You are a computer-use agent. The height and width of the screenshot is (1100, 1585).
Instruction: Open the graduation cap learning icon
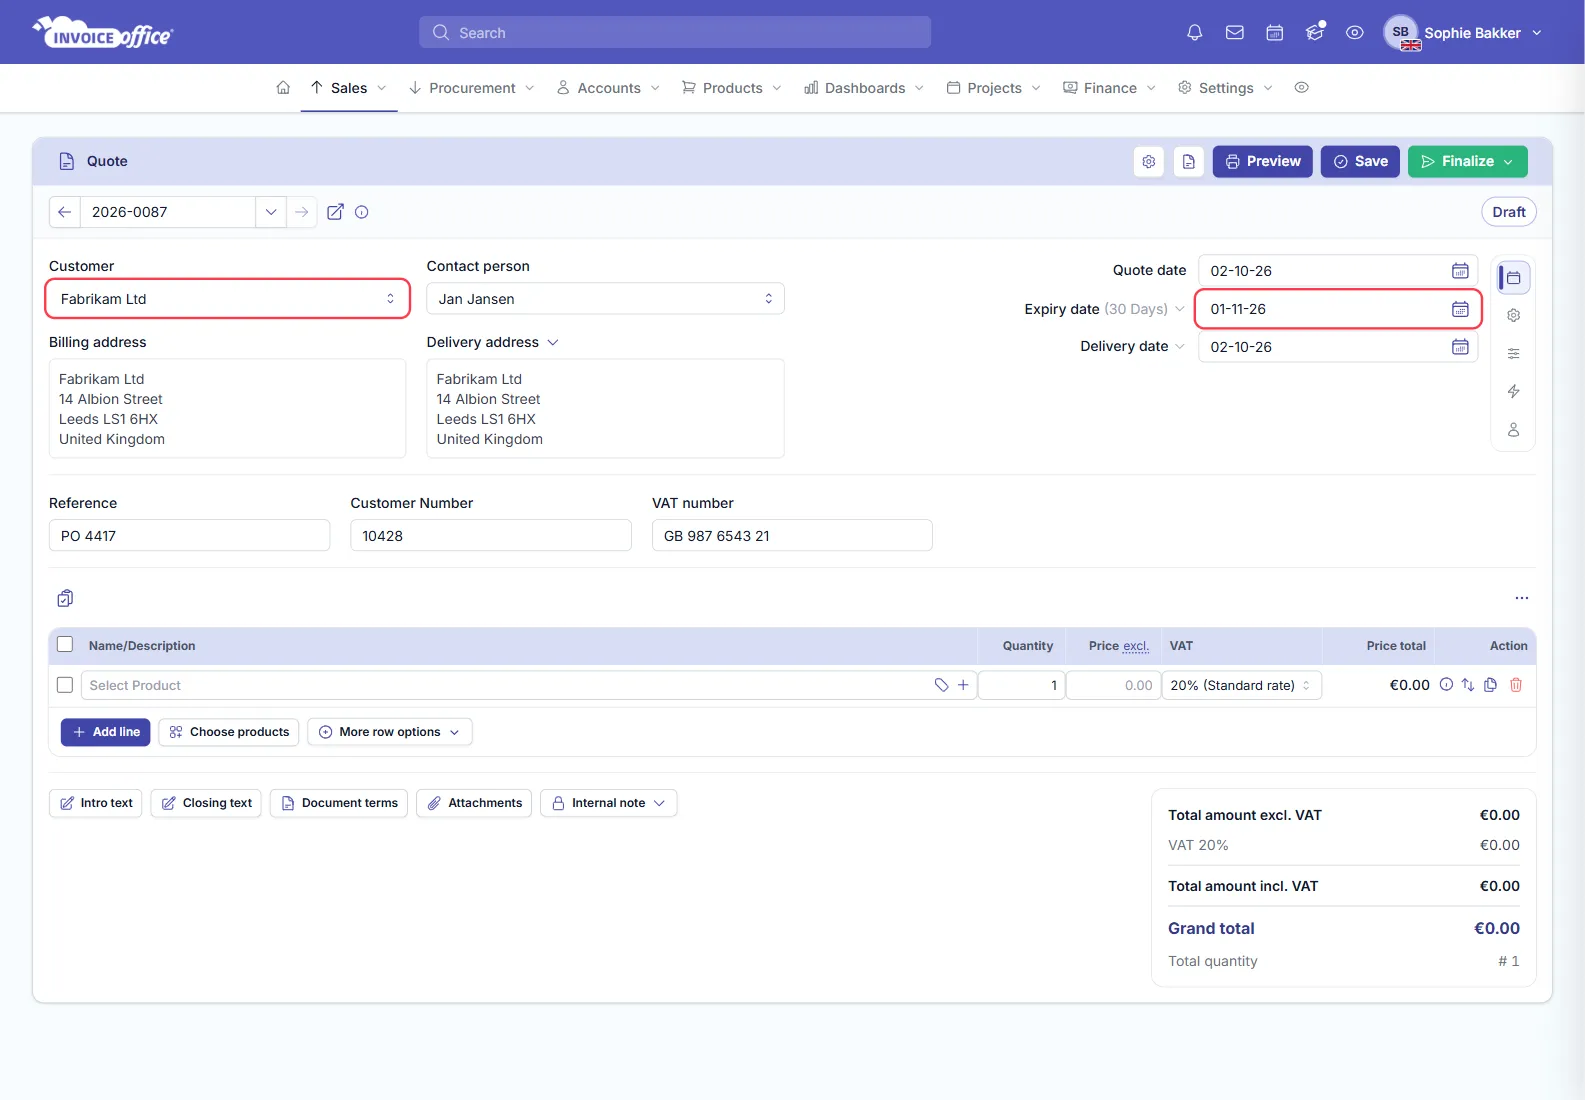(1314, 33)
